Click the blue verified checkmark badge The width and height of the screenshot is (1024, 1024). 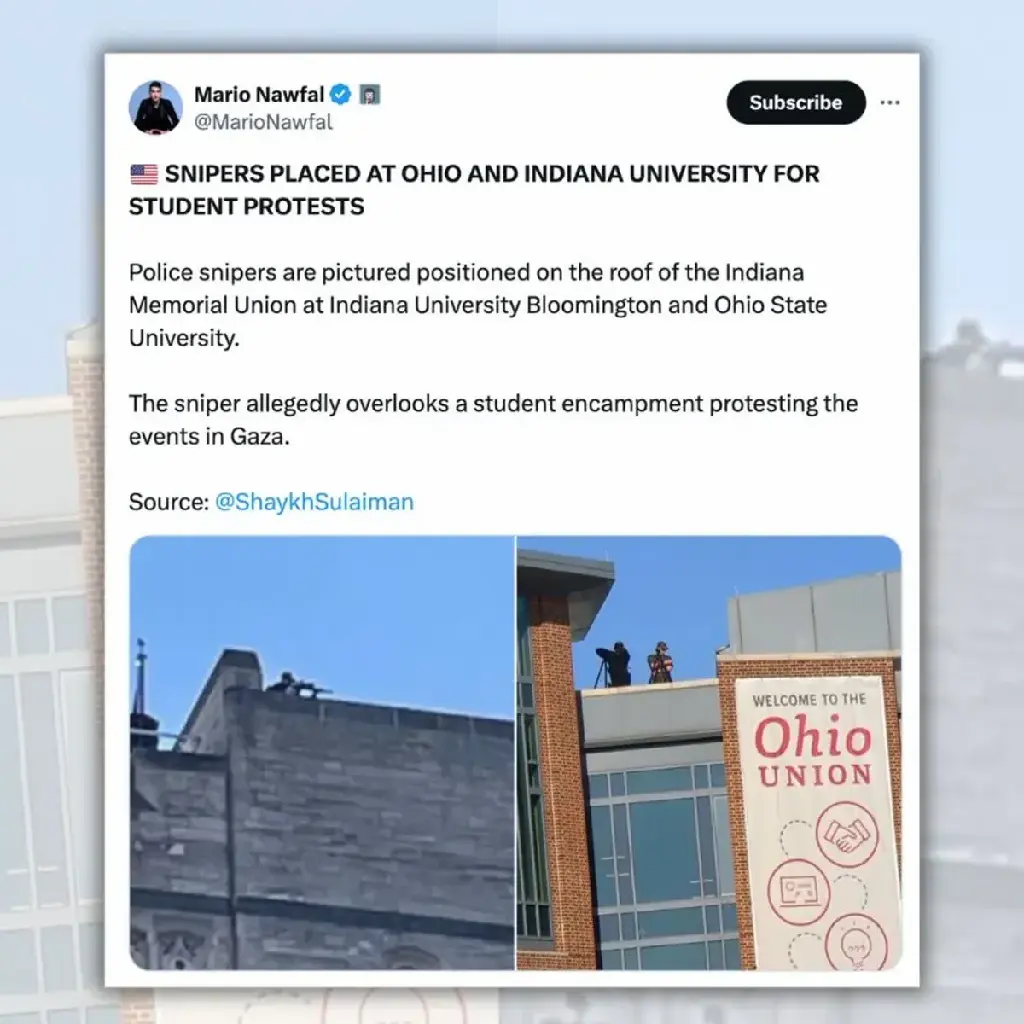(x=340, y=95)
